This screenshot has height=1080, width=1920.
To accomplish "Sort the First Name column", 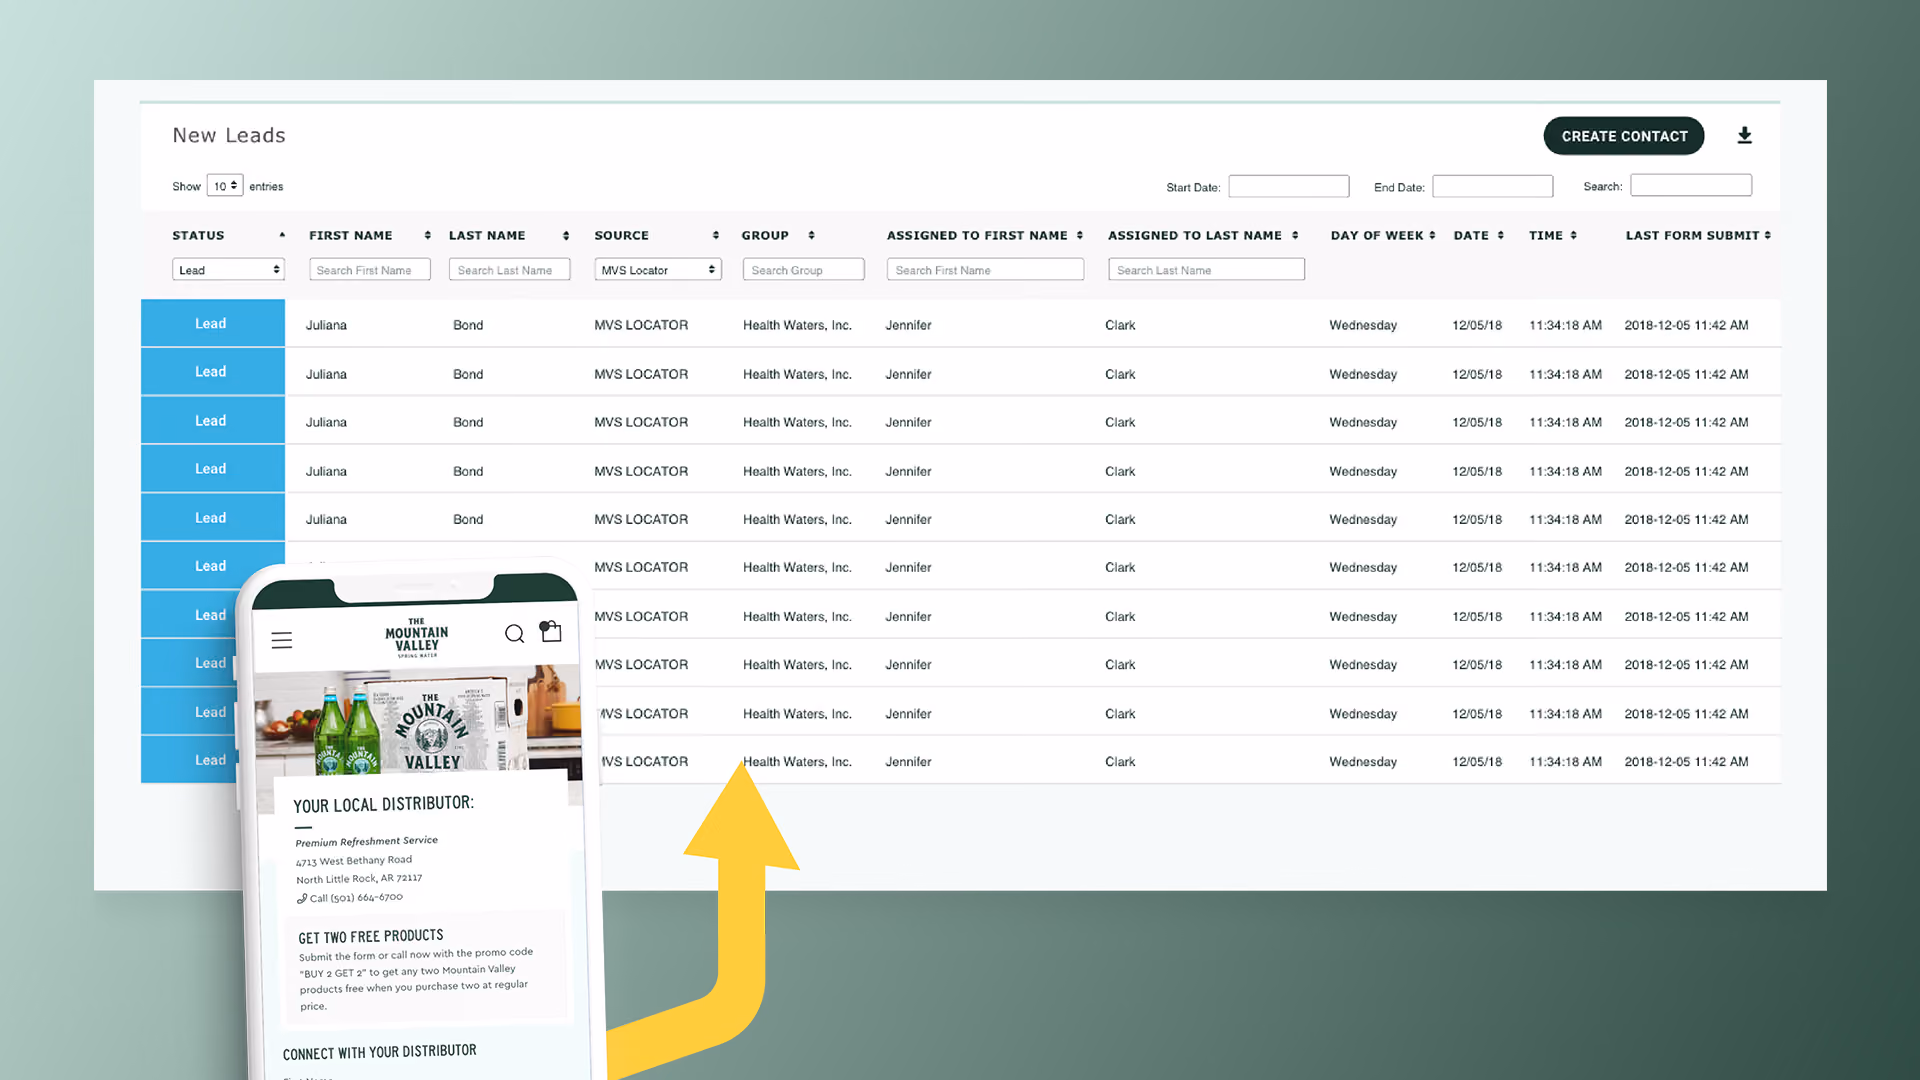I will (427, 235).
